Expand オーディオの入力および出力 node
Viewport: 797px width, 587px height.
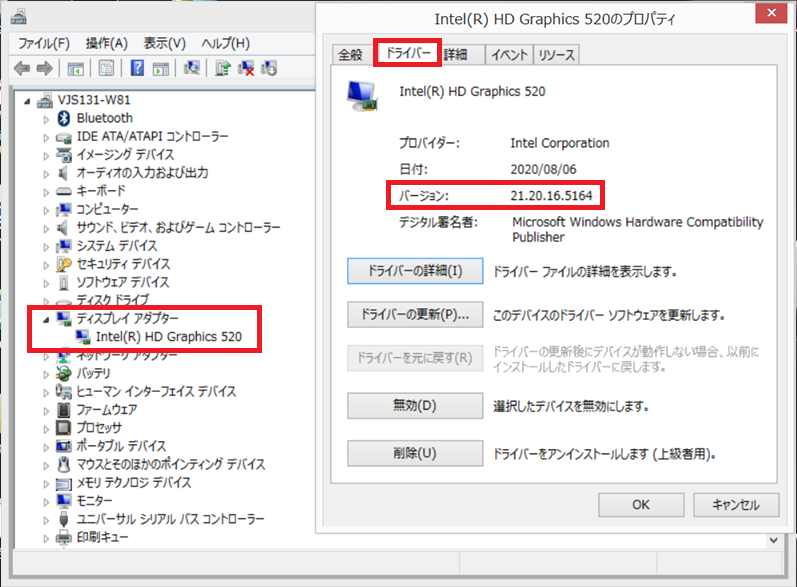tap(46, 174)
